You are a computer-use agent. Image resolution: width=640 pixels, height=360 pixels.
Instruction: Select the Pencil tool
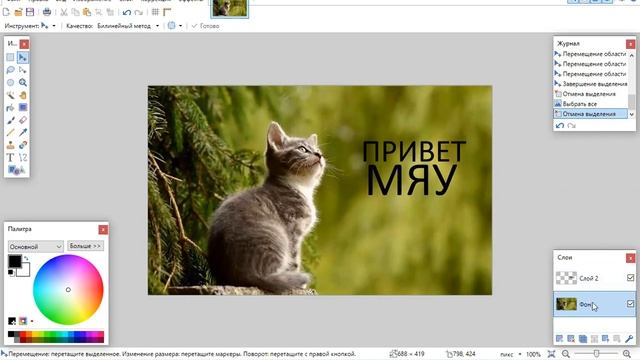(x=10, y=133)
